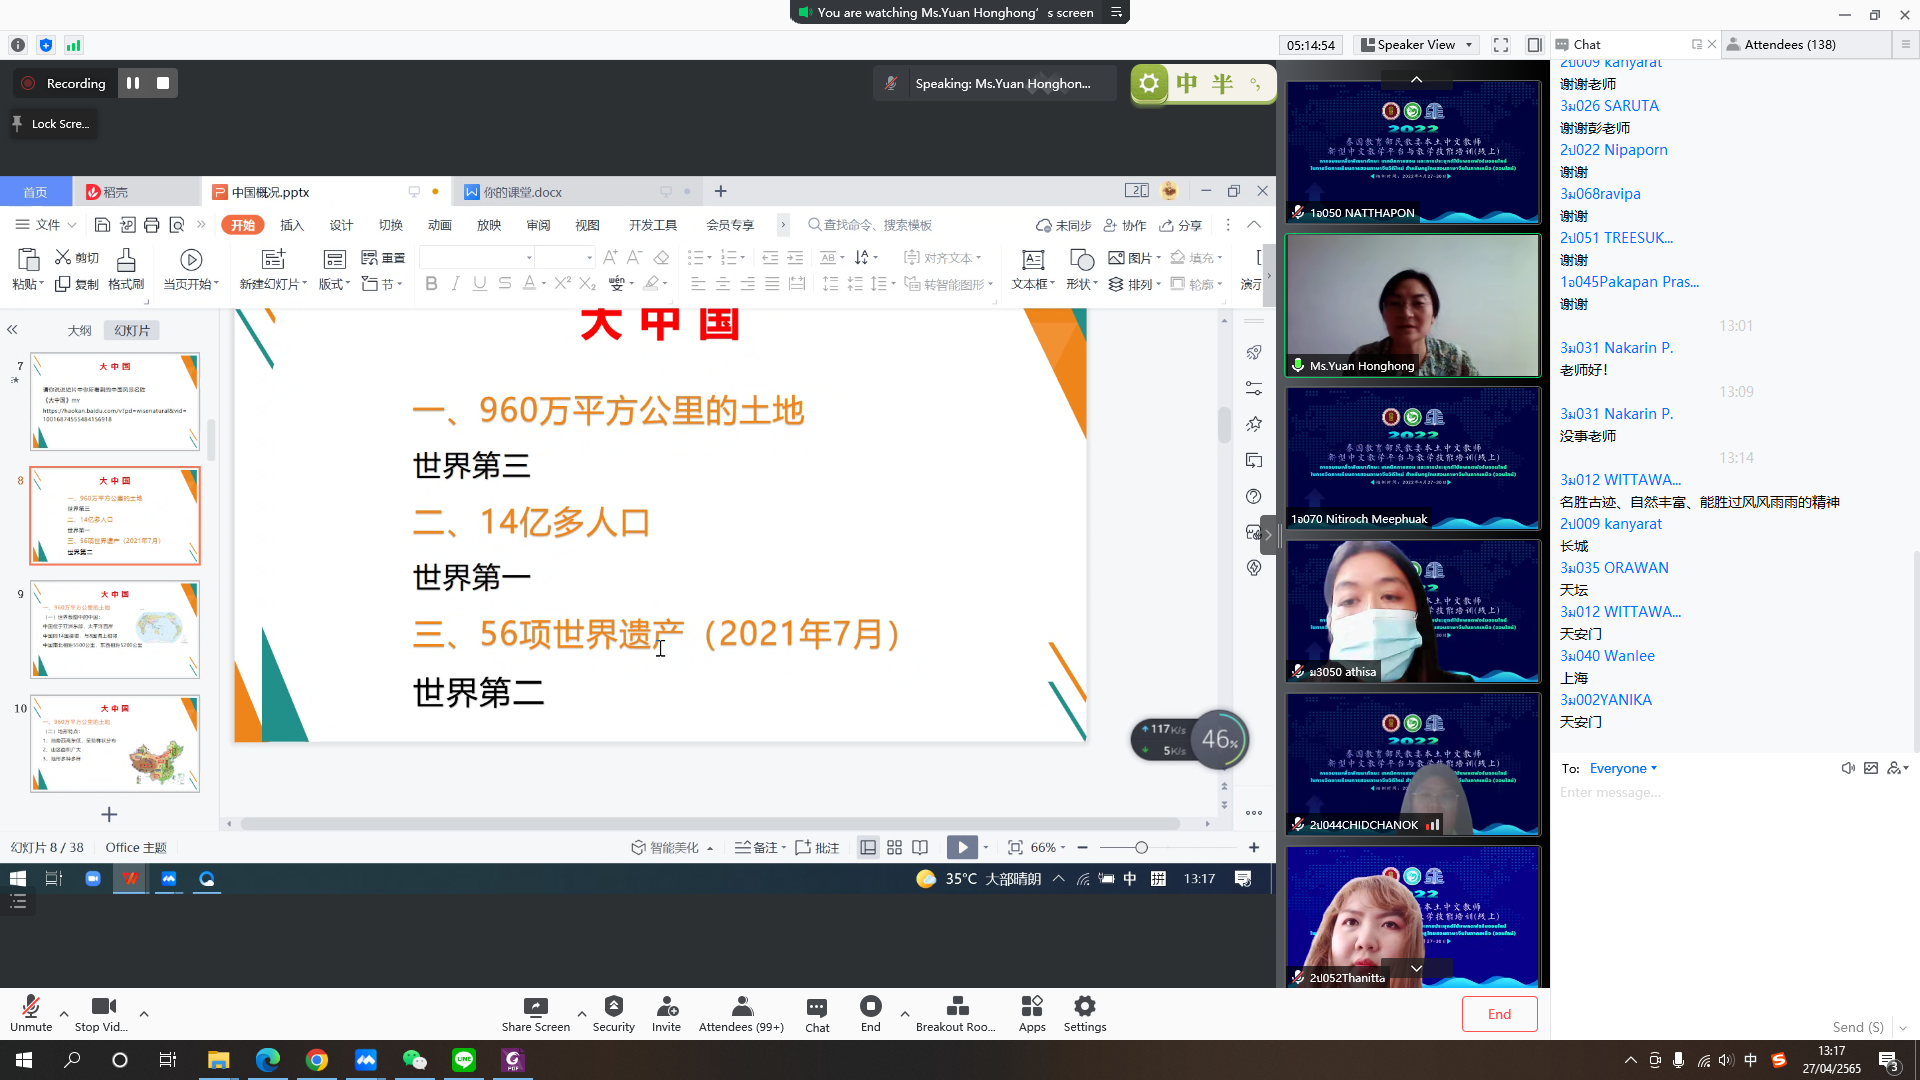Screen dimensions: 1920x1080
Task: Click the 格式刷 format painter
Action: 126,269
